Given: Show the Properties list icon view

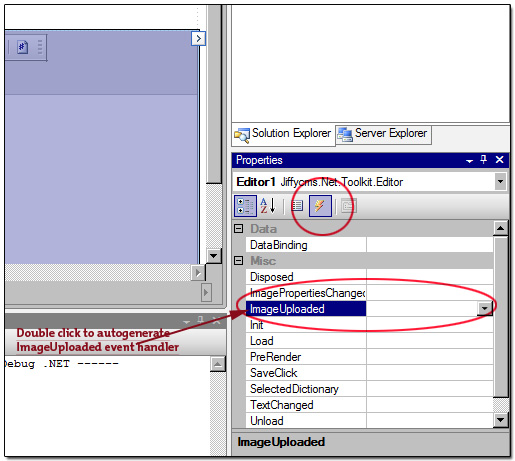Looking at the screenshot, I should [297, 206].
